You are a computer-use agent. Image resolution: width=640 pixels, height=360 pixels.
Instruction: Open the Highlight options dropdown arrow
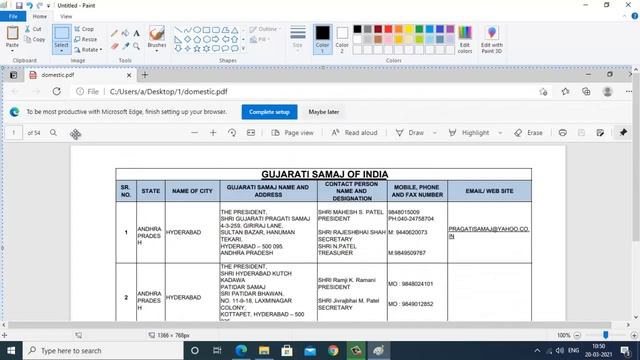pos(500,133)
